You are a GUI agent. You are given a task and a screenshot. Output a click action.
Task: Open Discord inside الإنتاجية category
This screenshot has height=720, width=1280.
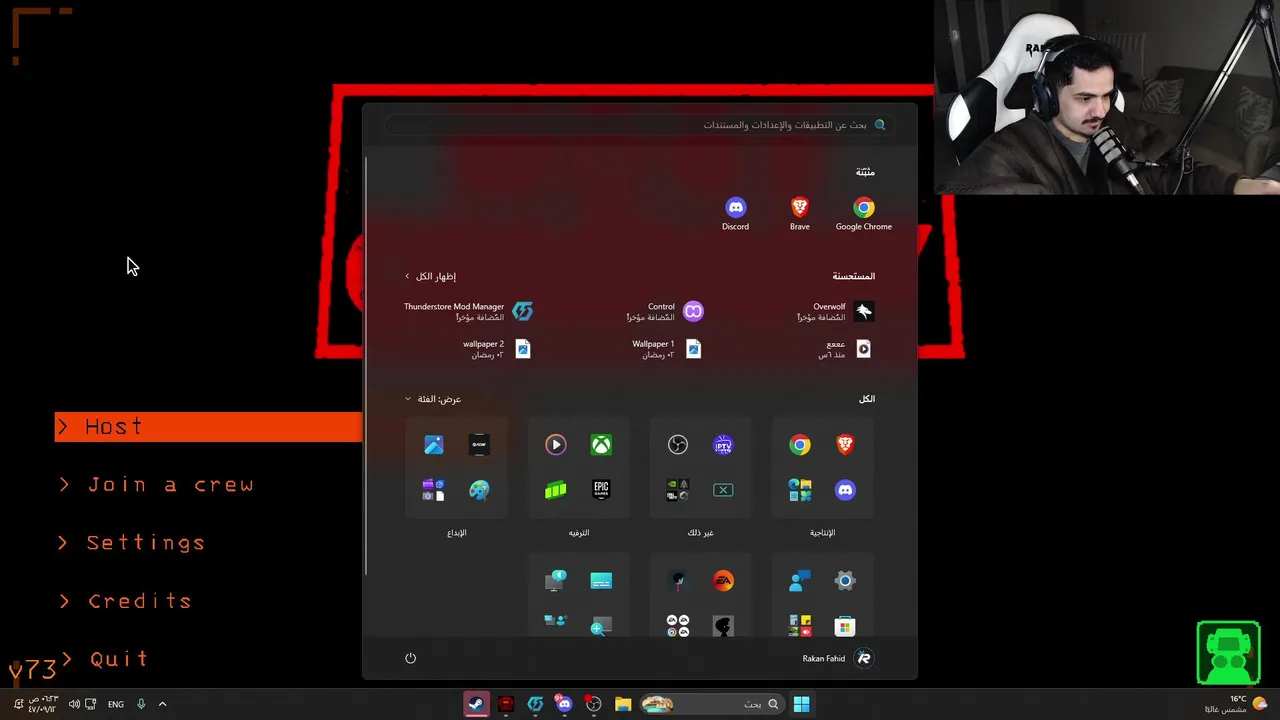[845, 490]
